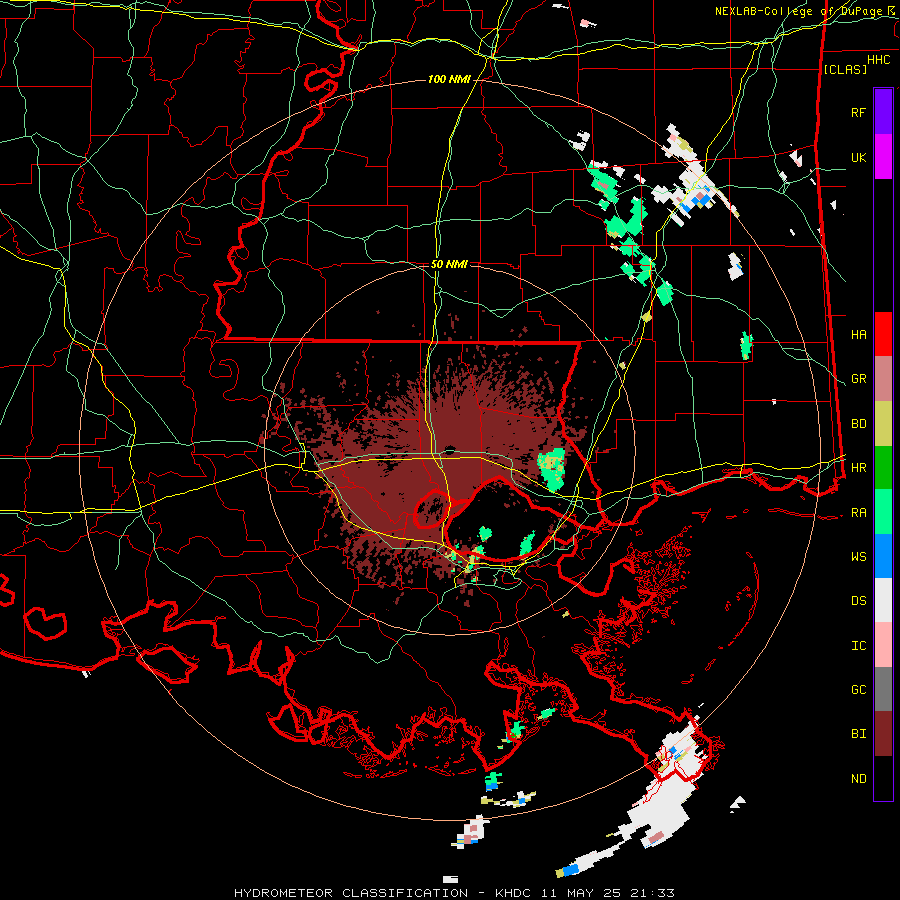Click the HR legend label
The width and height of the screenshot is (900, 900).
tap(858, 468)
